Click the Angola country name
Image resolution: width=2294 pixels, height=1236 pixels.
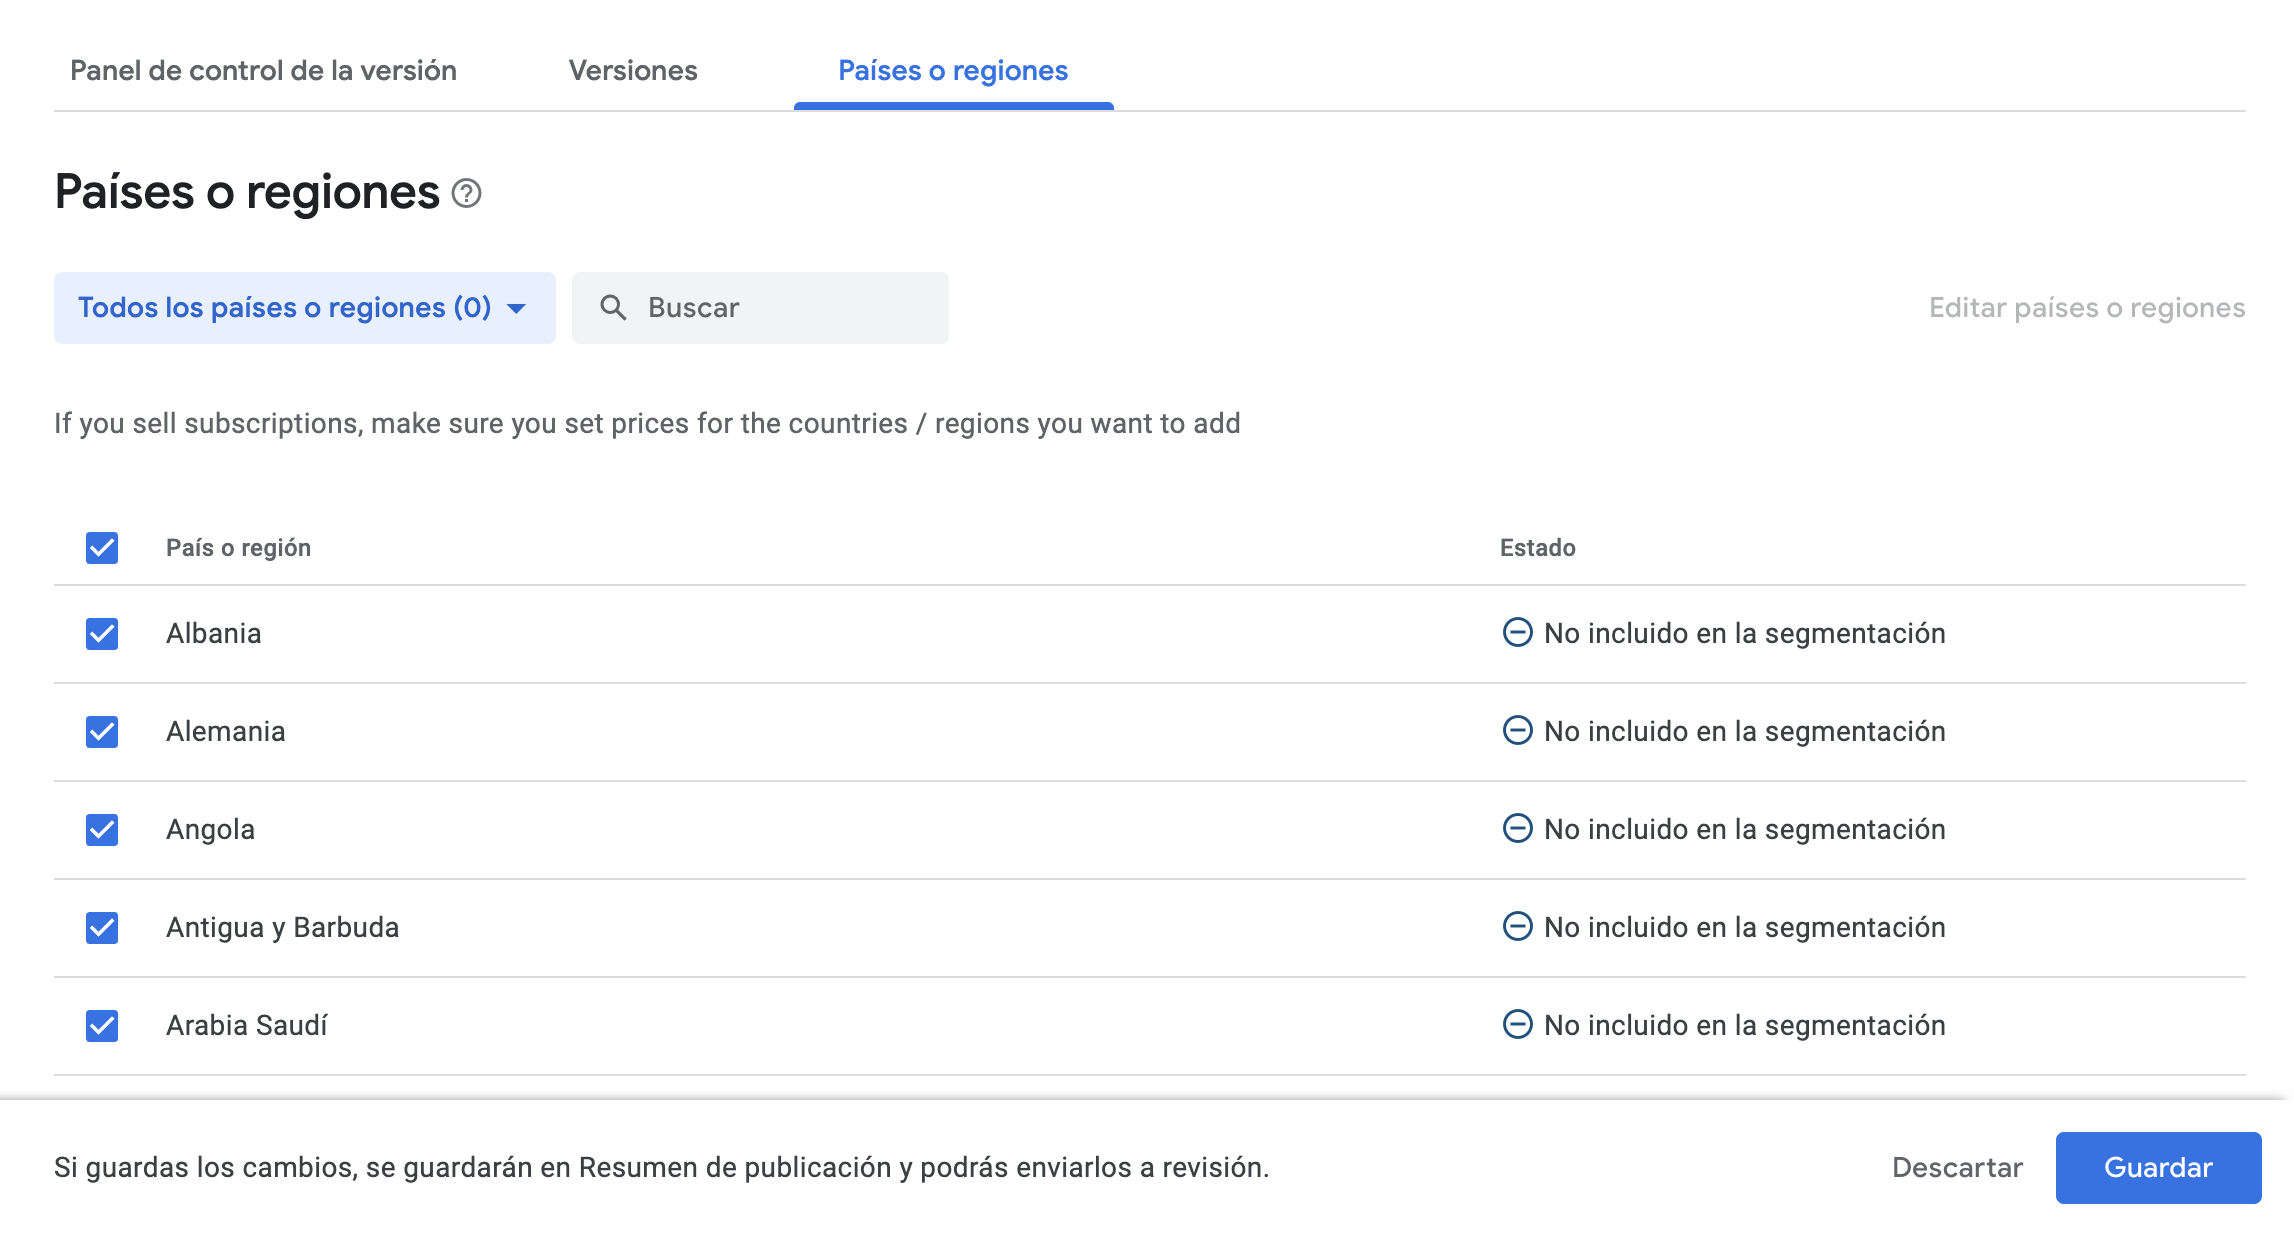coord(211,830)
